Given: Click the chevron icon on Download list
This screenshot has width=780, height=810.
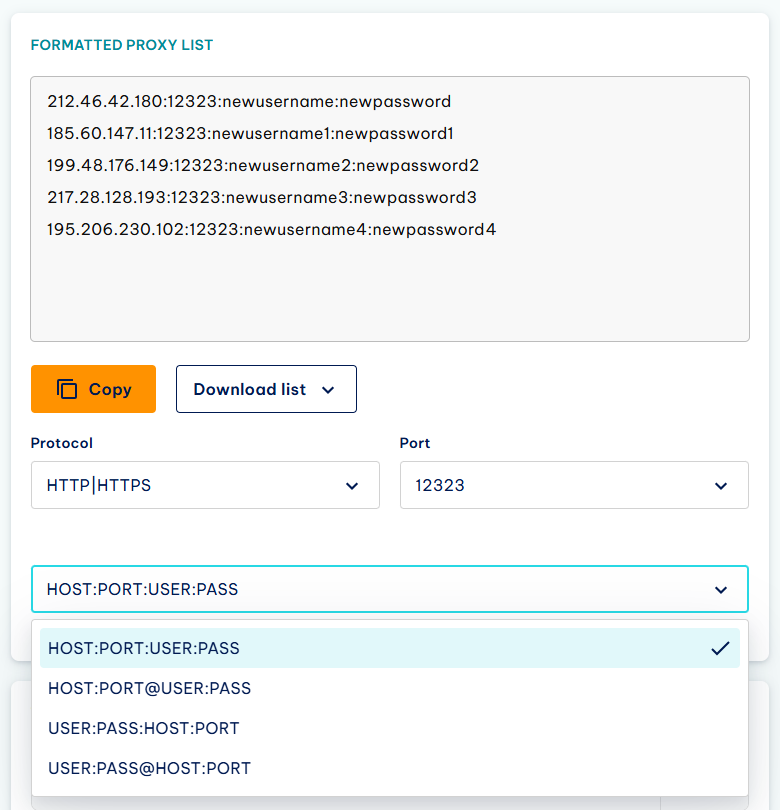Looking at the screenshot, I should tap(328, 390).
